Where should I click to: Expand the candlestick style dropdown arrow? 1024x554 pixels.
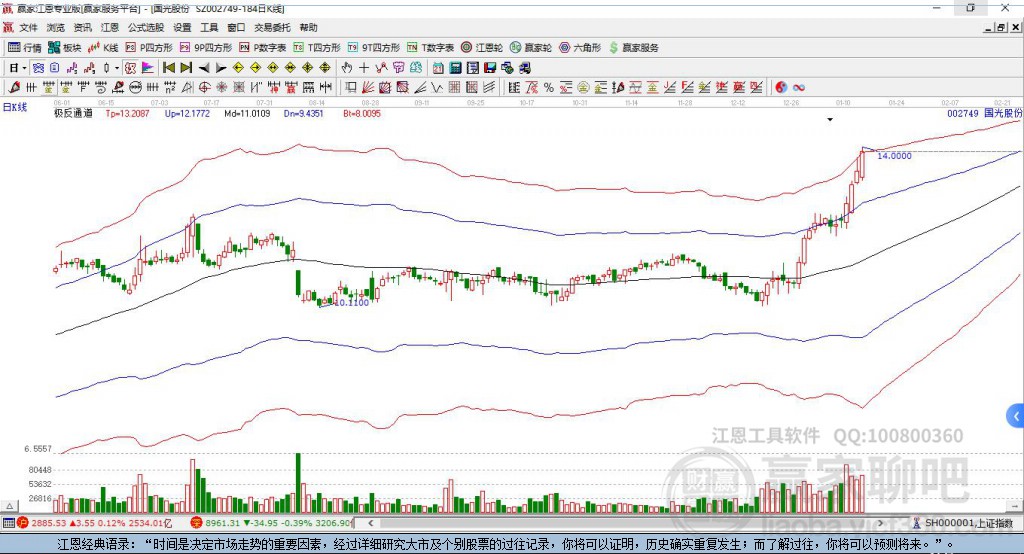click(117, 67)
